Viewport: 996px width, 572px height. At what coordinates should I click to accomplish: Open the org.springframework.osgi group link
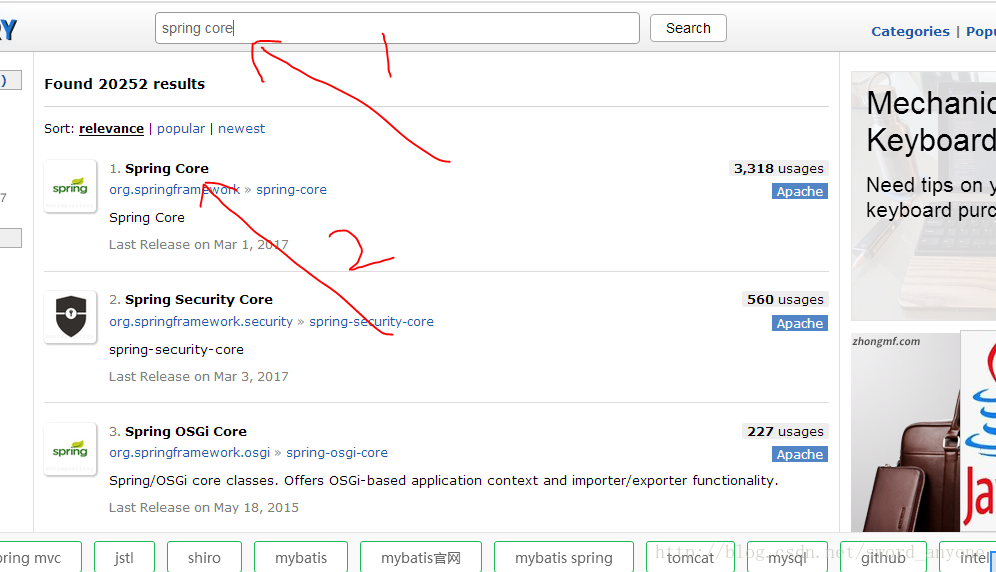click(189, 453)
